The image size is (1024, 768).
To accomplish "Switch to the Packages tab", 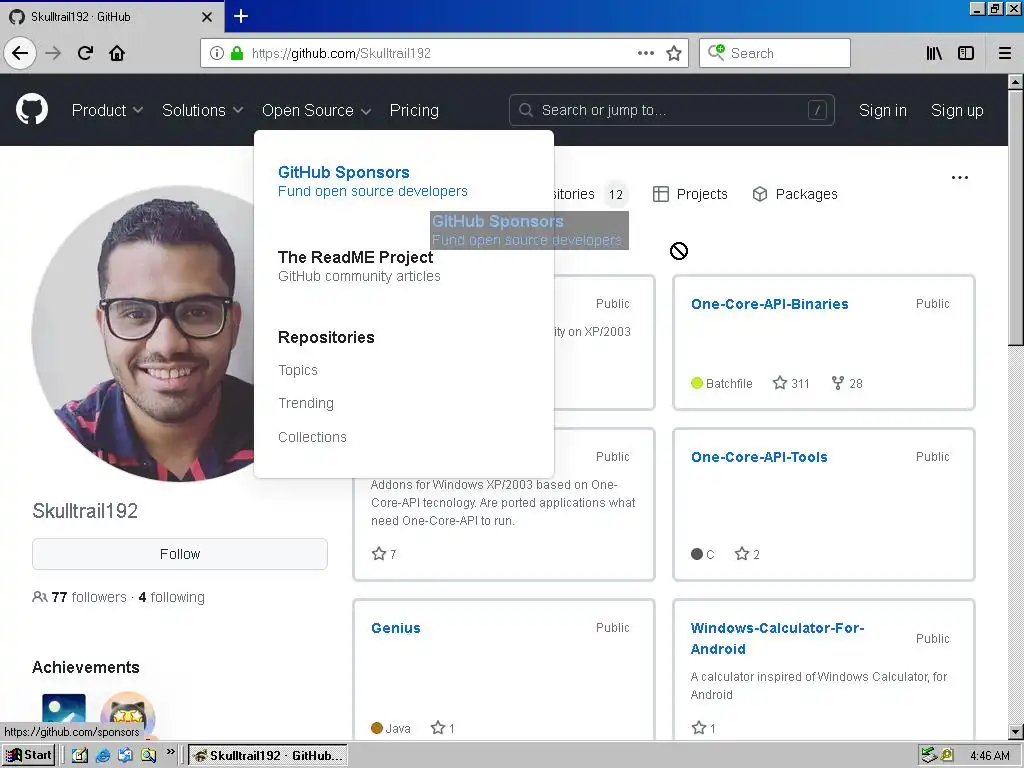I will [x=795, y=194].
